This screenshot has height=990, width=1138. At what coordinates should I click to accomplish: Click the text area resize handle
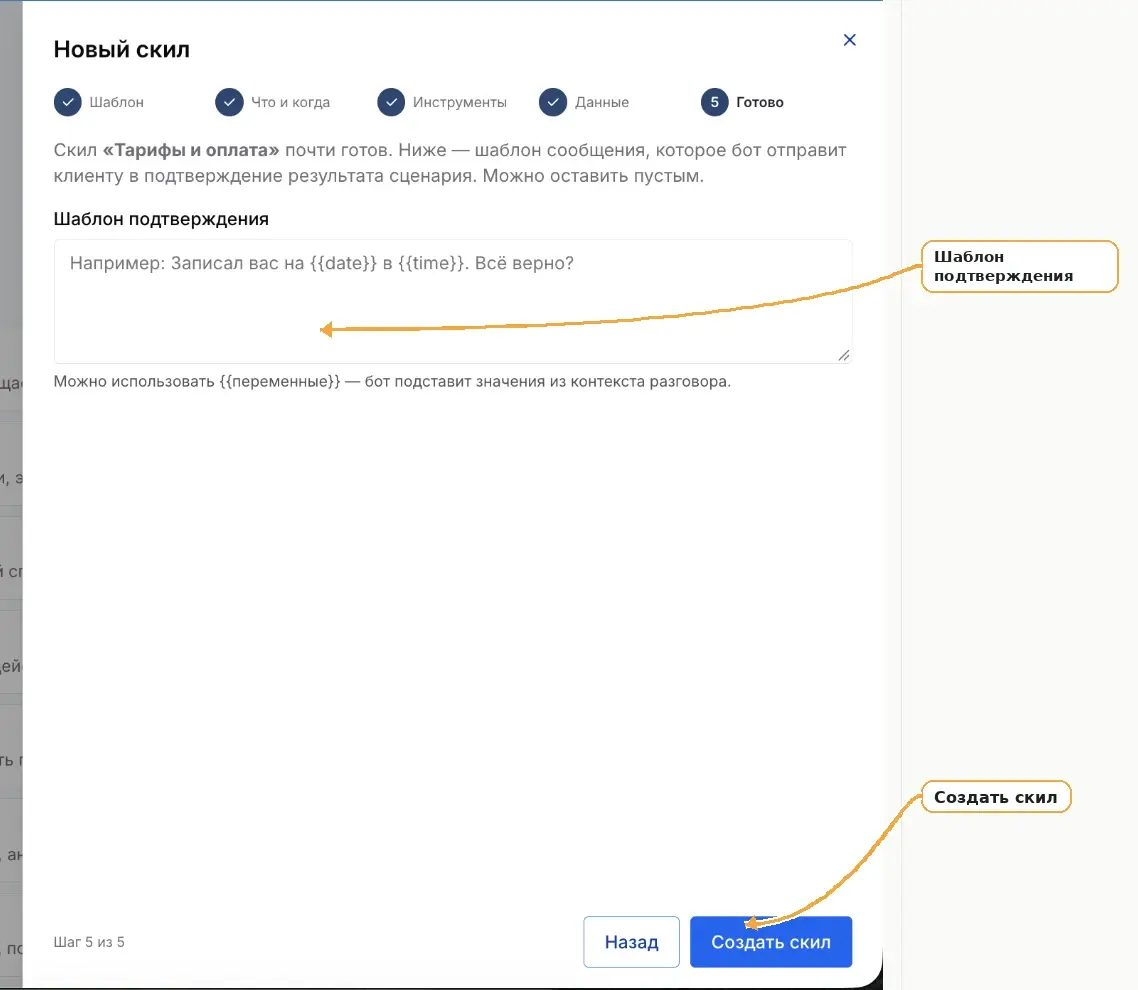point(843,355)
